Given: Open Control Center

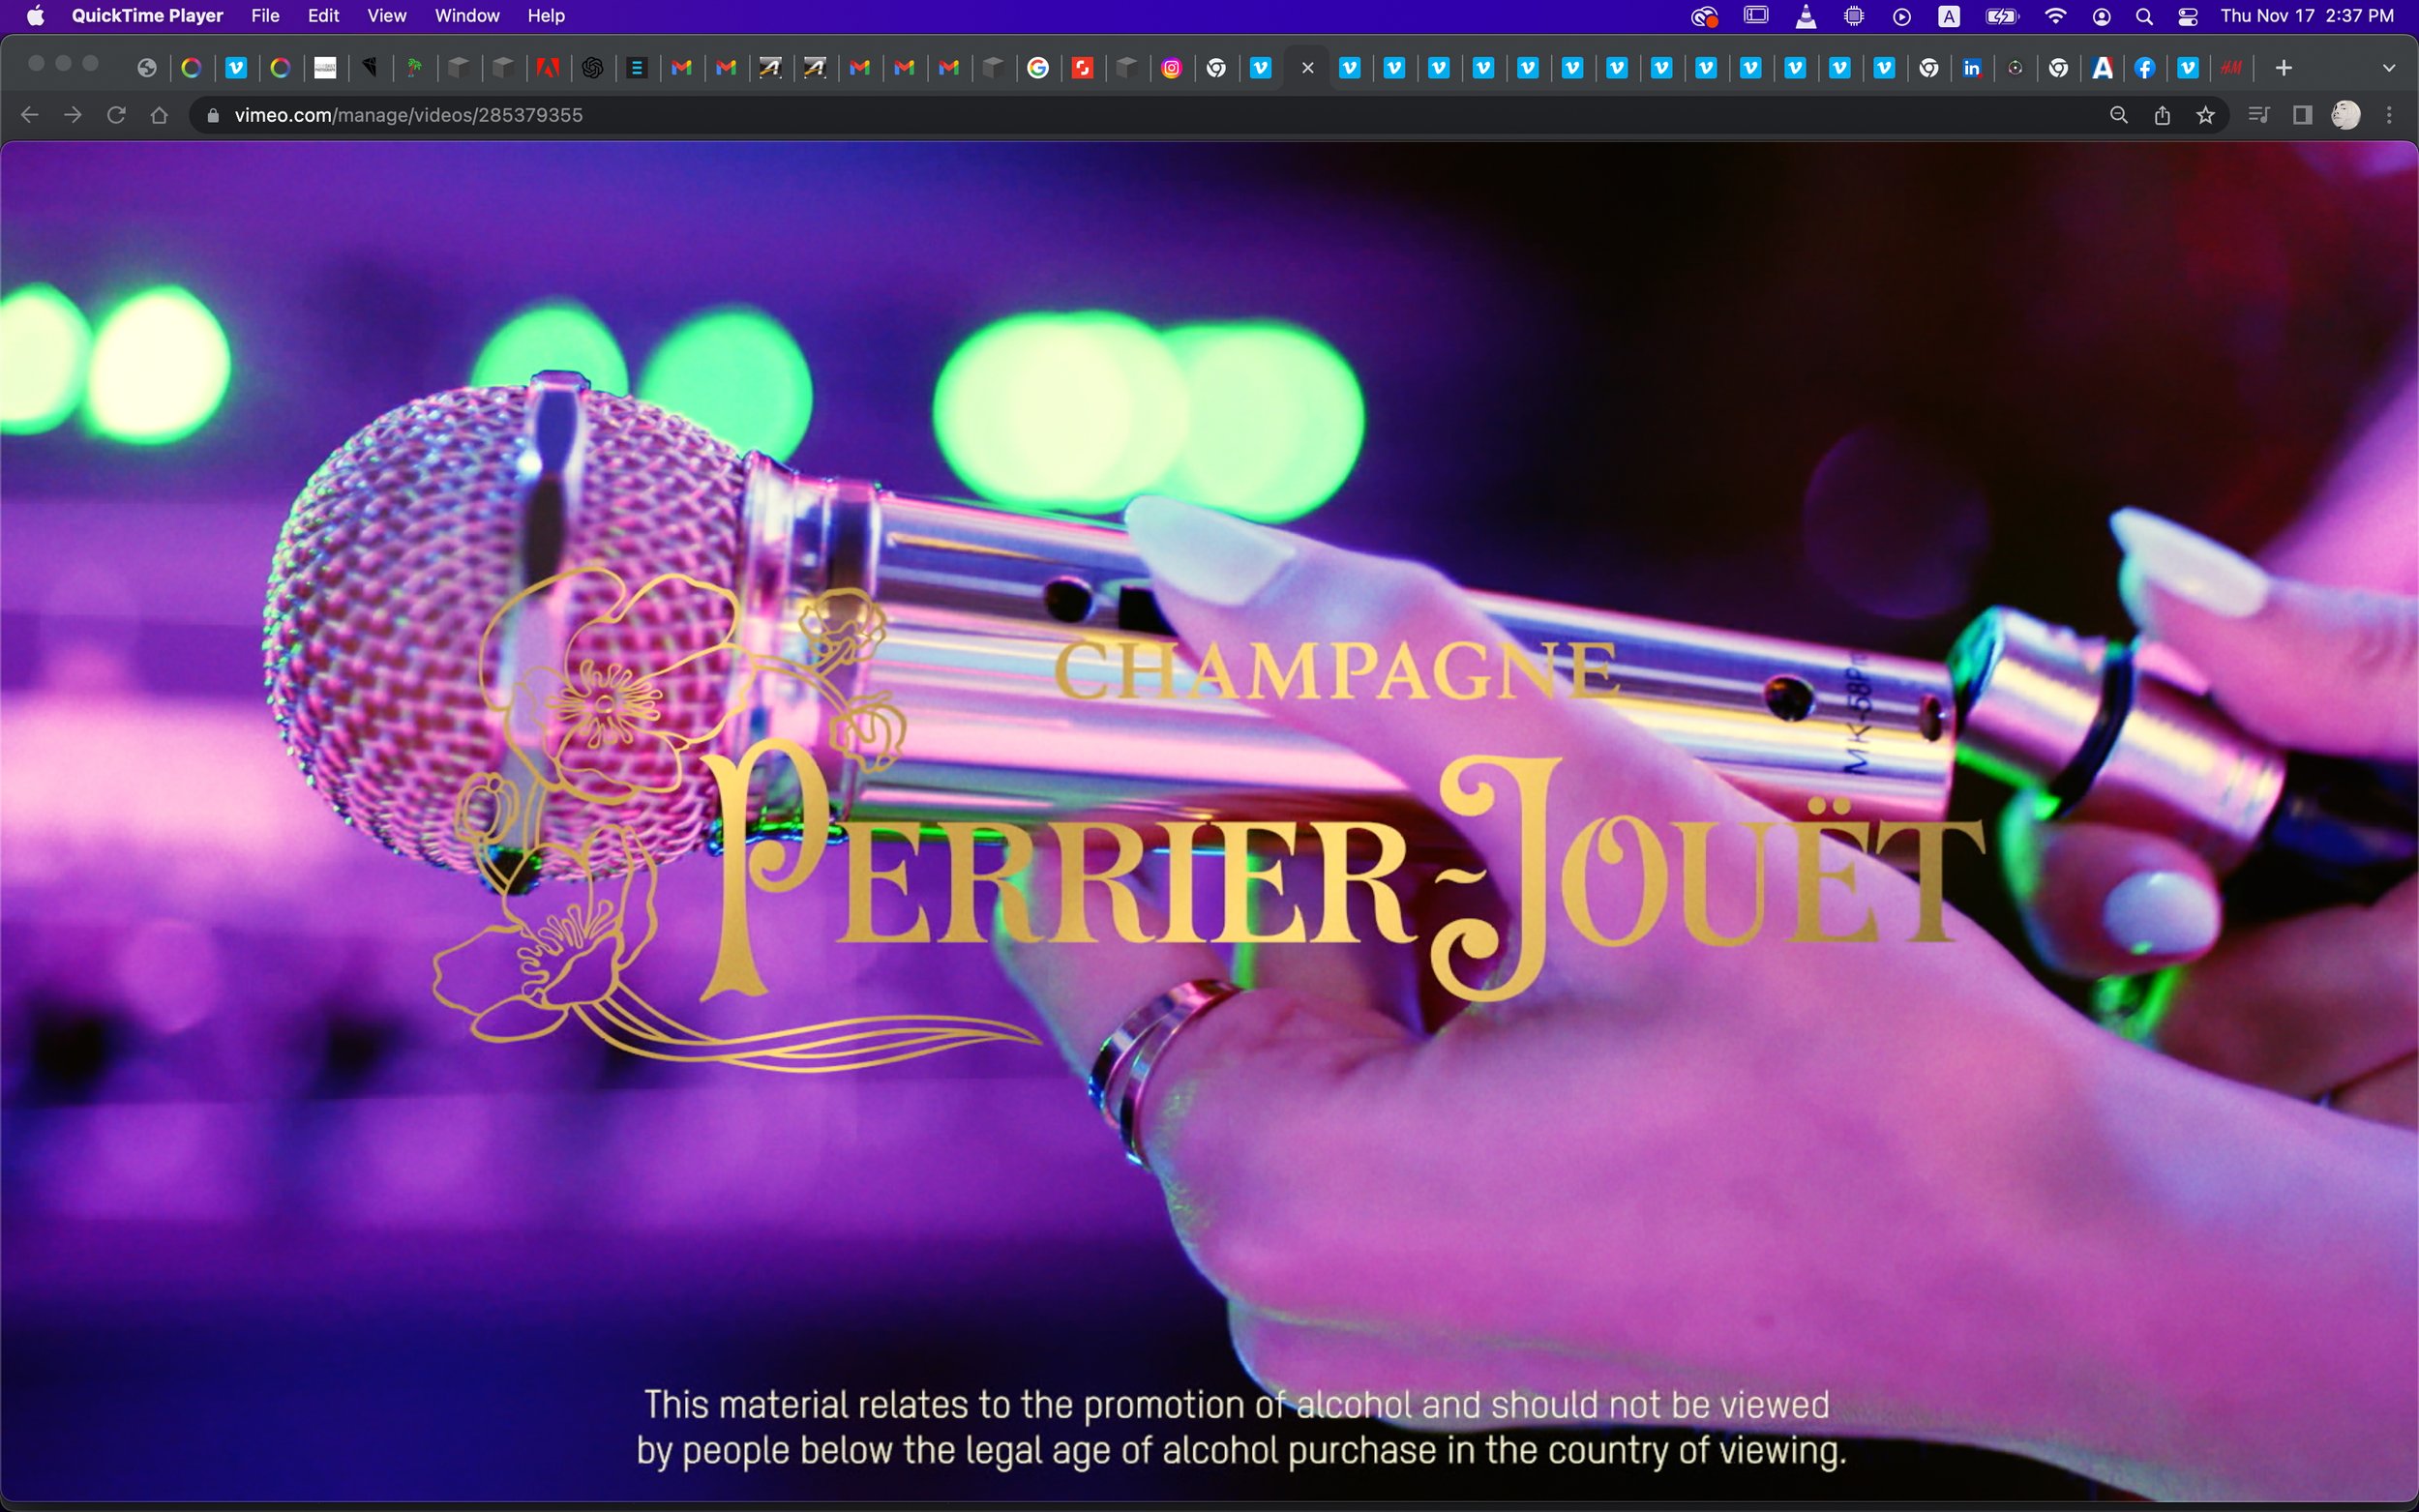Looking at the screenshot, I should (2188, 16).
